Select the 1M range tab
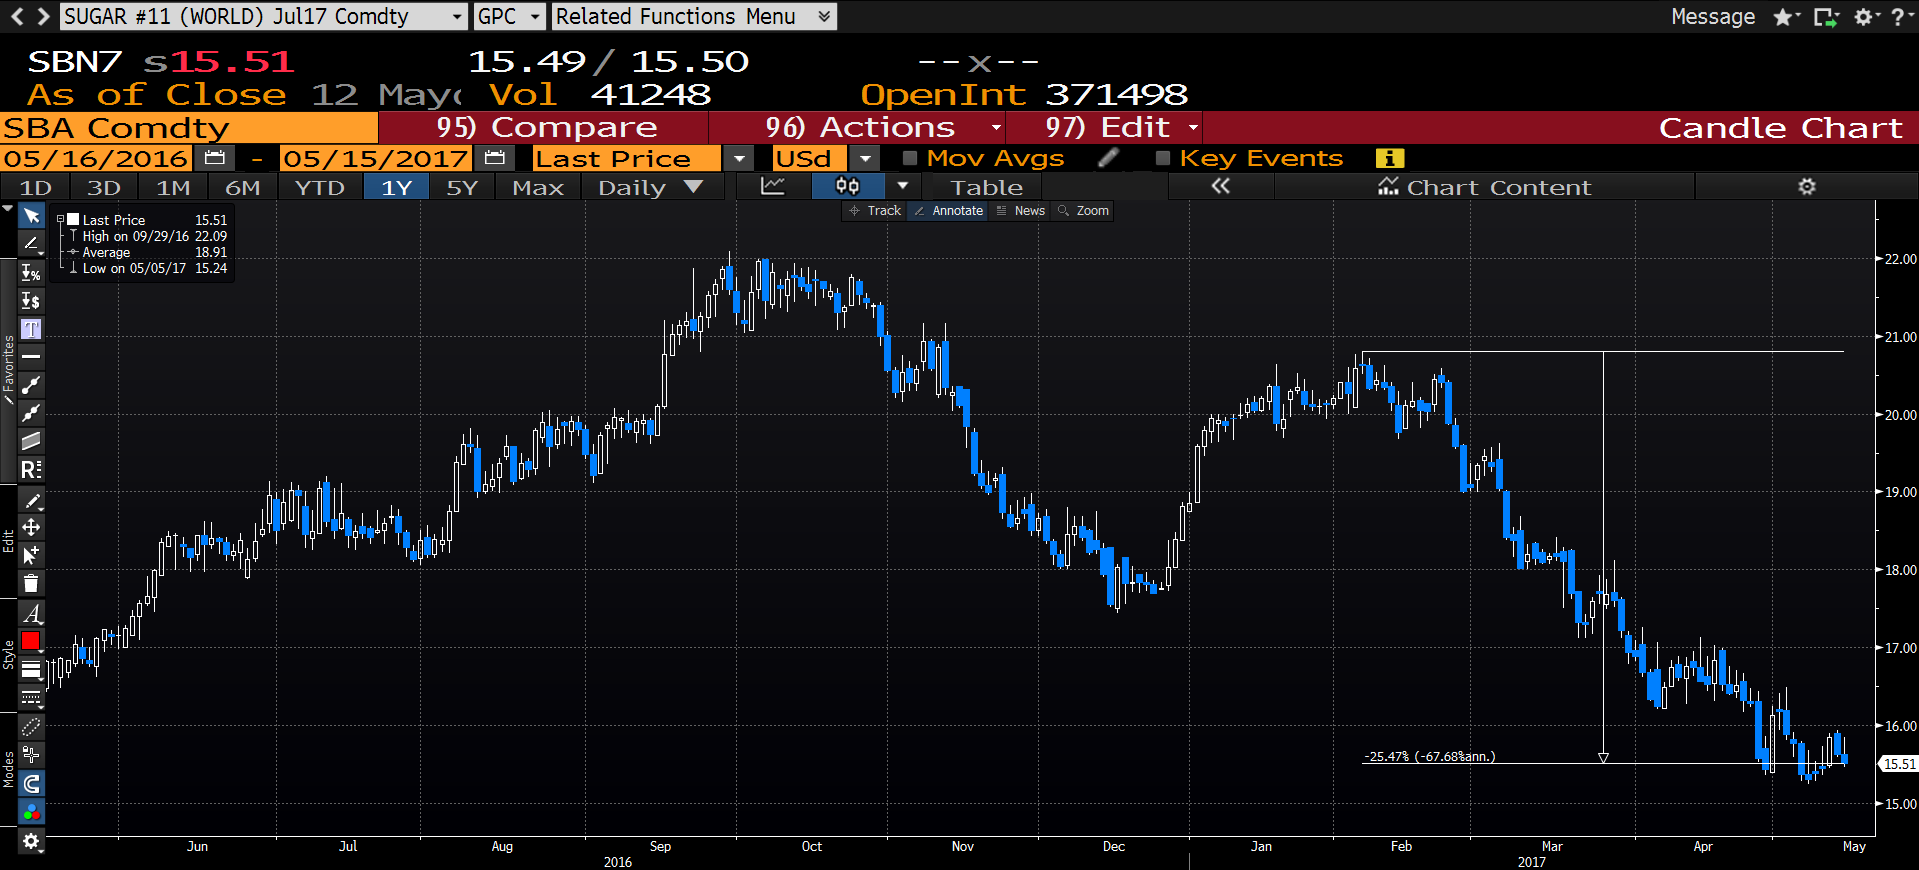 click(x=173, y=187)
